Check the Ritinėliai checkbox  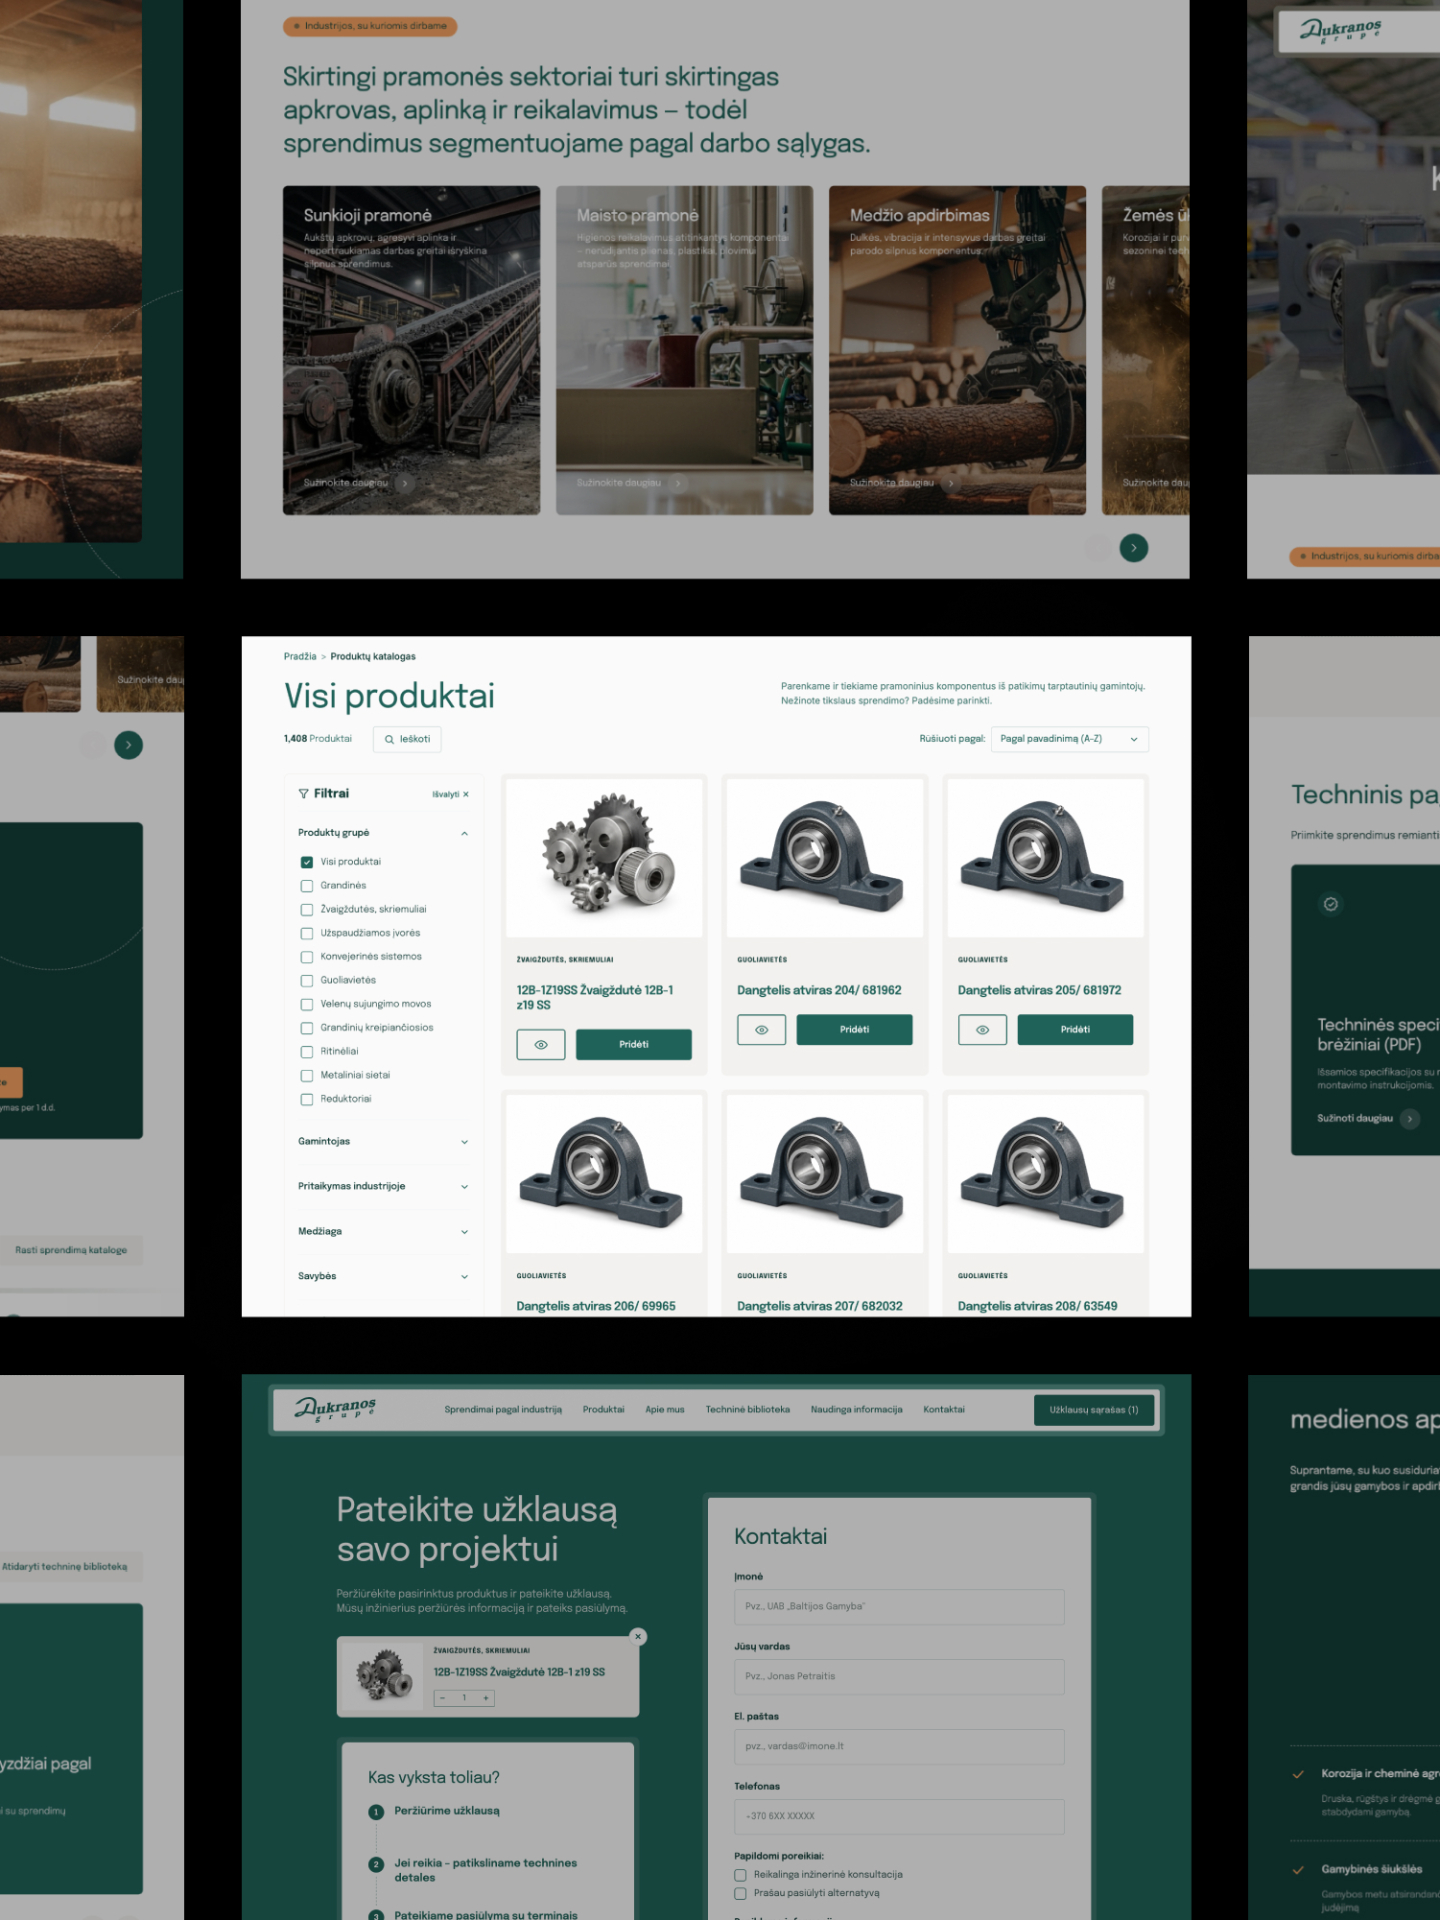pyautogui.click(x=307, y=1052)
